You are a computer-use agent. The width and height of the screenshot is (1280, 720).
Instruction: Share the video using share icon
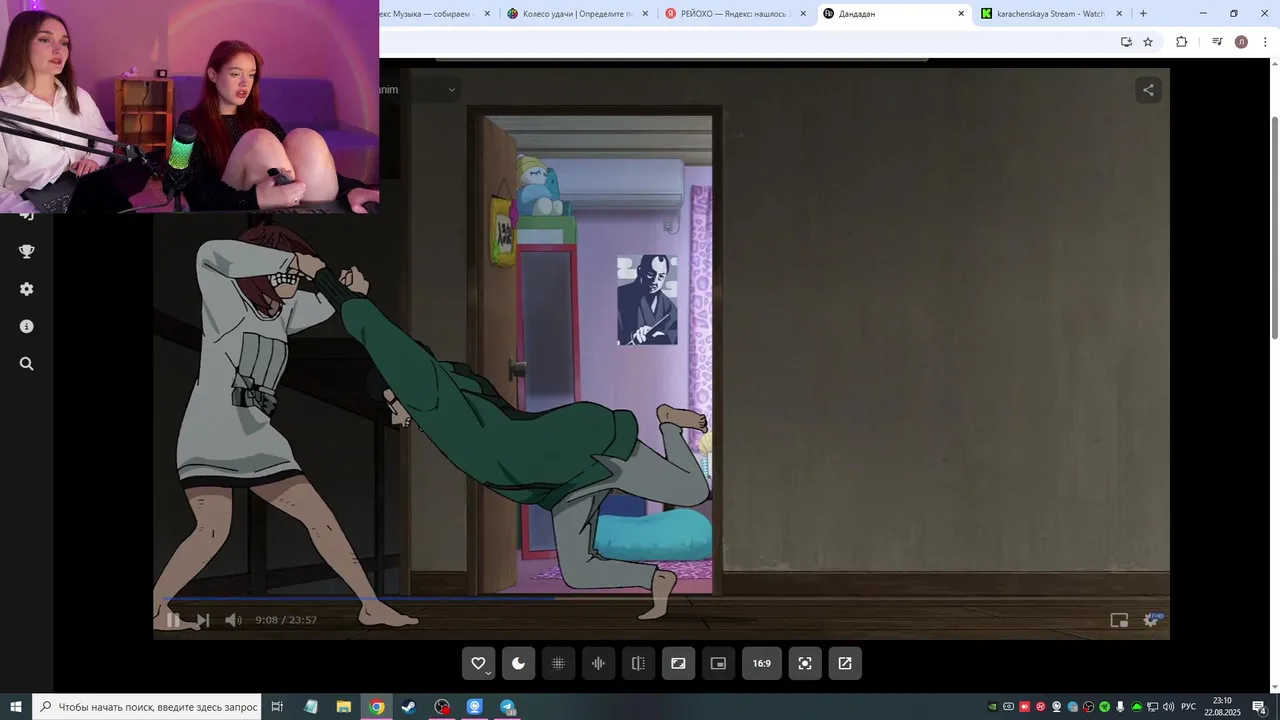pos(1148,90)
